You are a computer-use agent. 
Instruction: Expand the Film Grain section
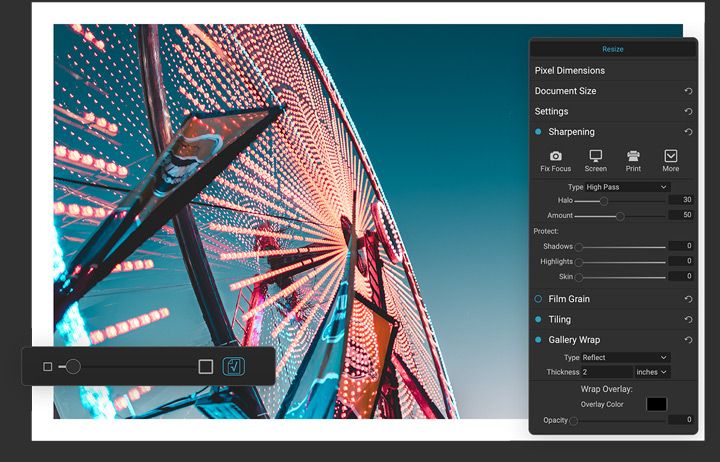pyautogui.click(x=569, y=299)
